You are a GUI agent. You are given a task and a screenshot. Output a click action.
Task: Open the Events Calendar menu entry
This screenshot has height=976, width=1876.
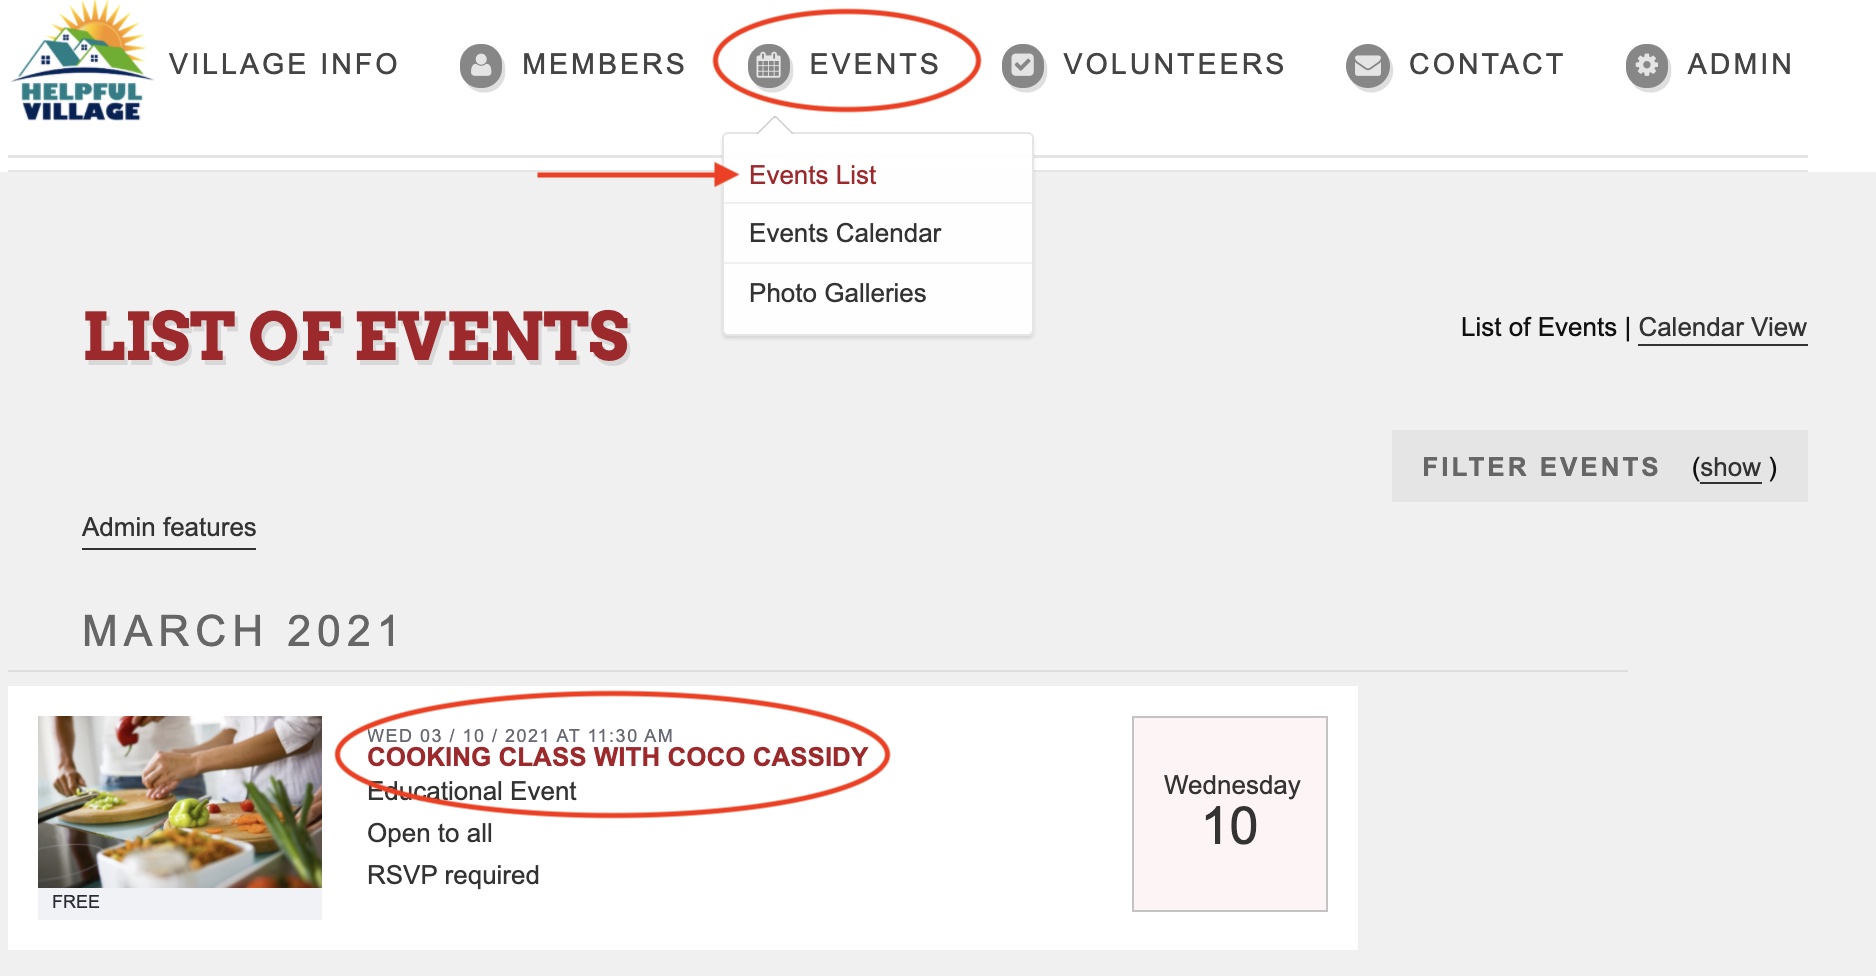(x=844, y=233)
